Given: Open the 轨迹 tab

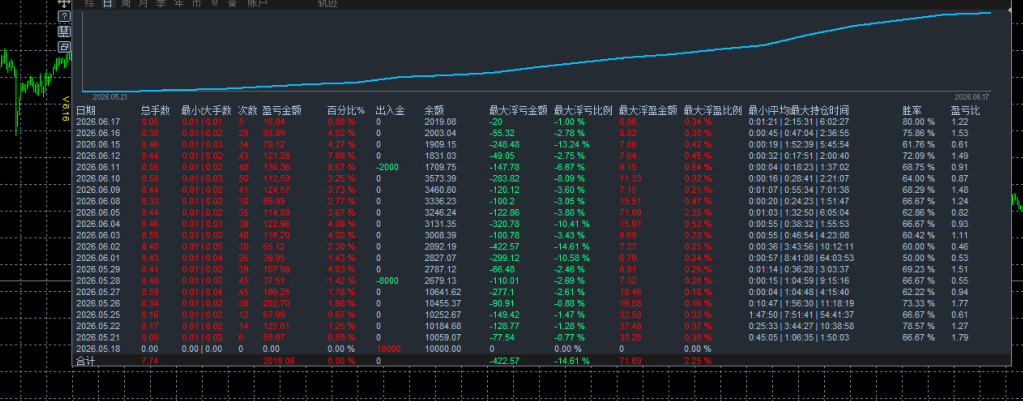Looking at the screenshot, I should [x=328, y=4].
